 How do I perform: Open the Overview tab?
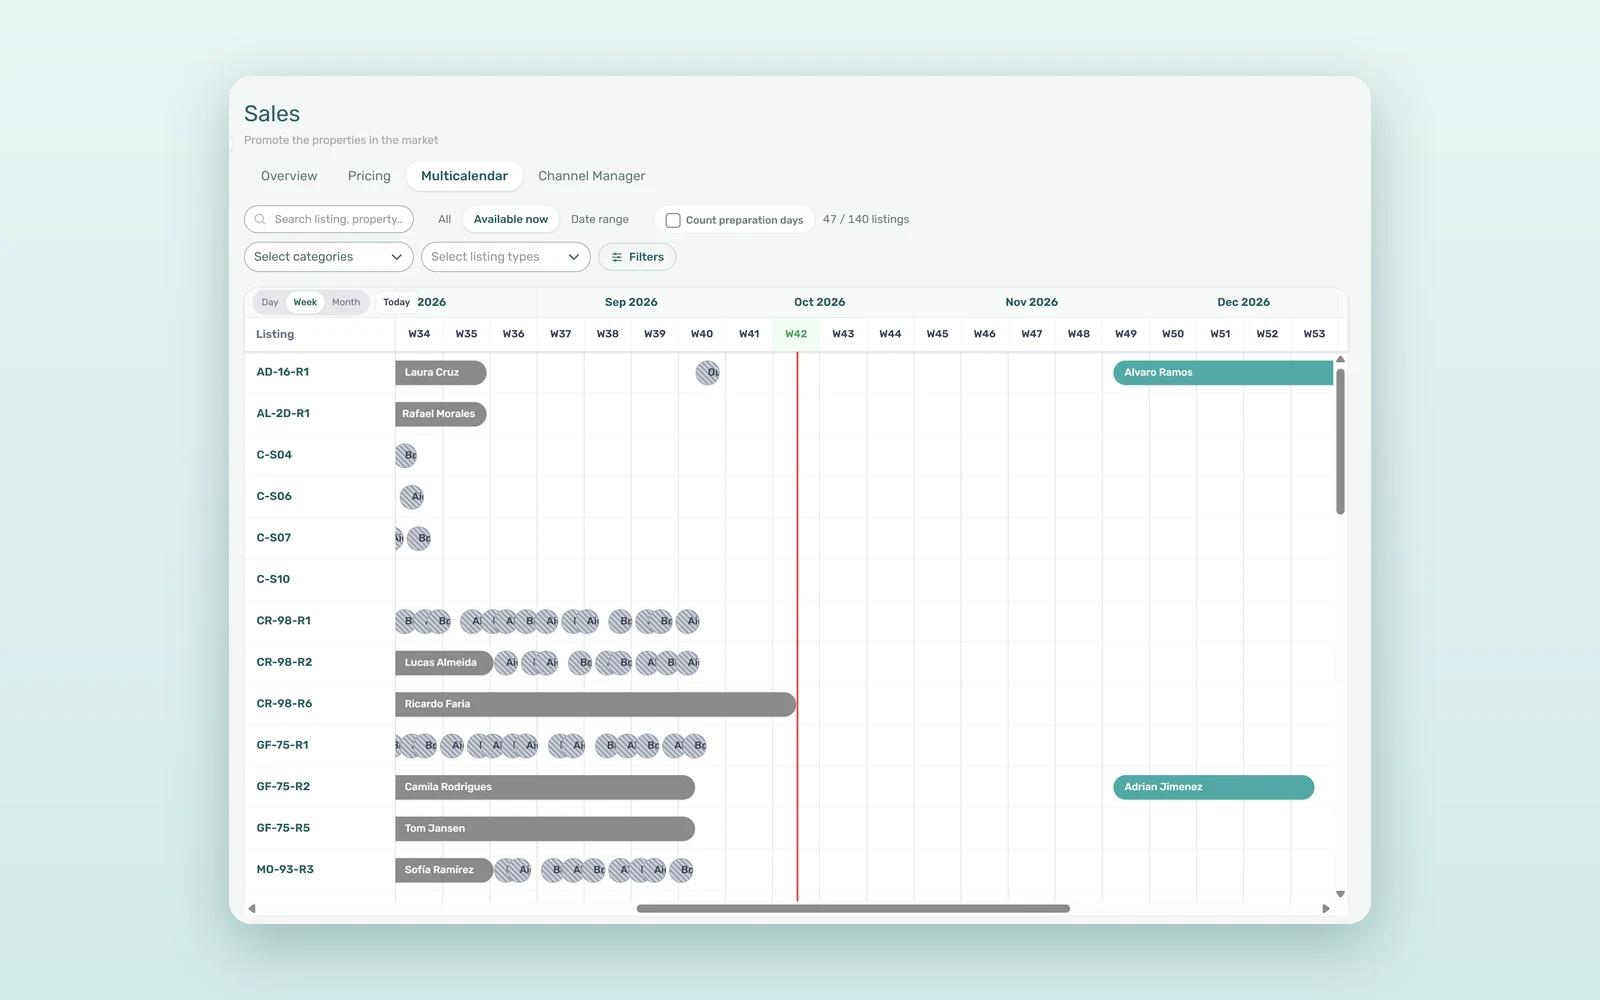pyautogui.click(x=289, y=176)
